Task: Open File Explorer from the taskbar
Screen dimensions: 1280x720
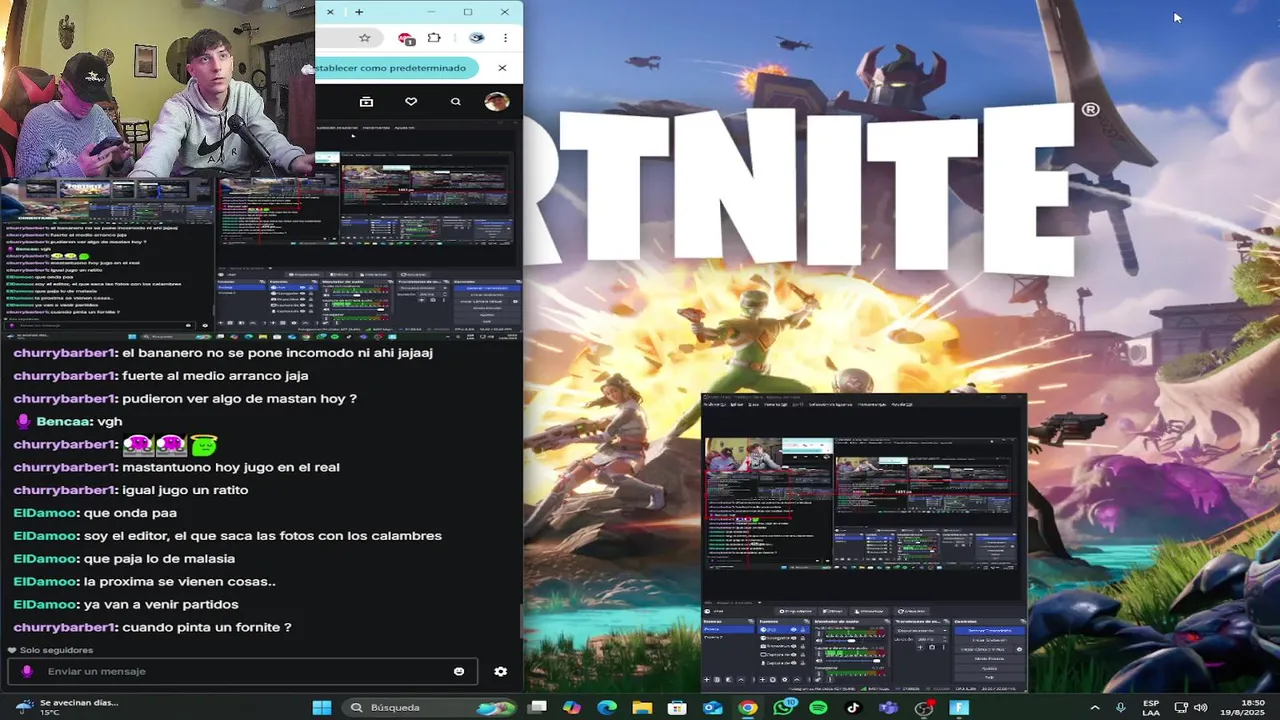Action: coord(642,707)
